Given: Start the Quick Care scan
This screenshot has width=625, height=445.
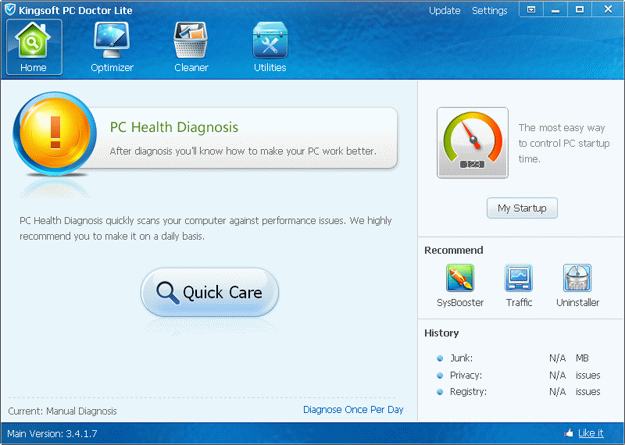Looking at the screenshot, I should tap(209, 293).
